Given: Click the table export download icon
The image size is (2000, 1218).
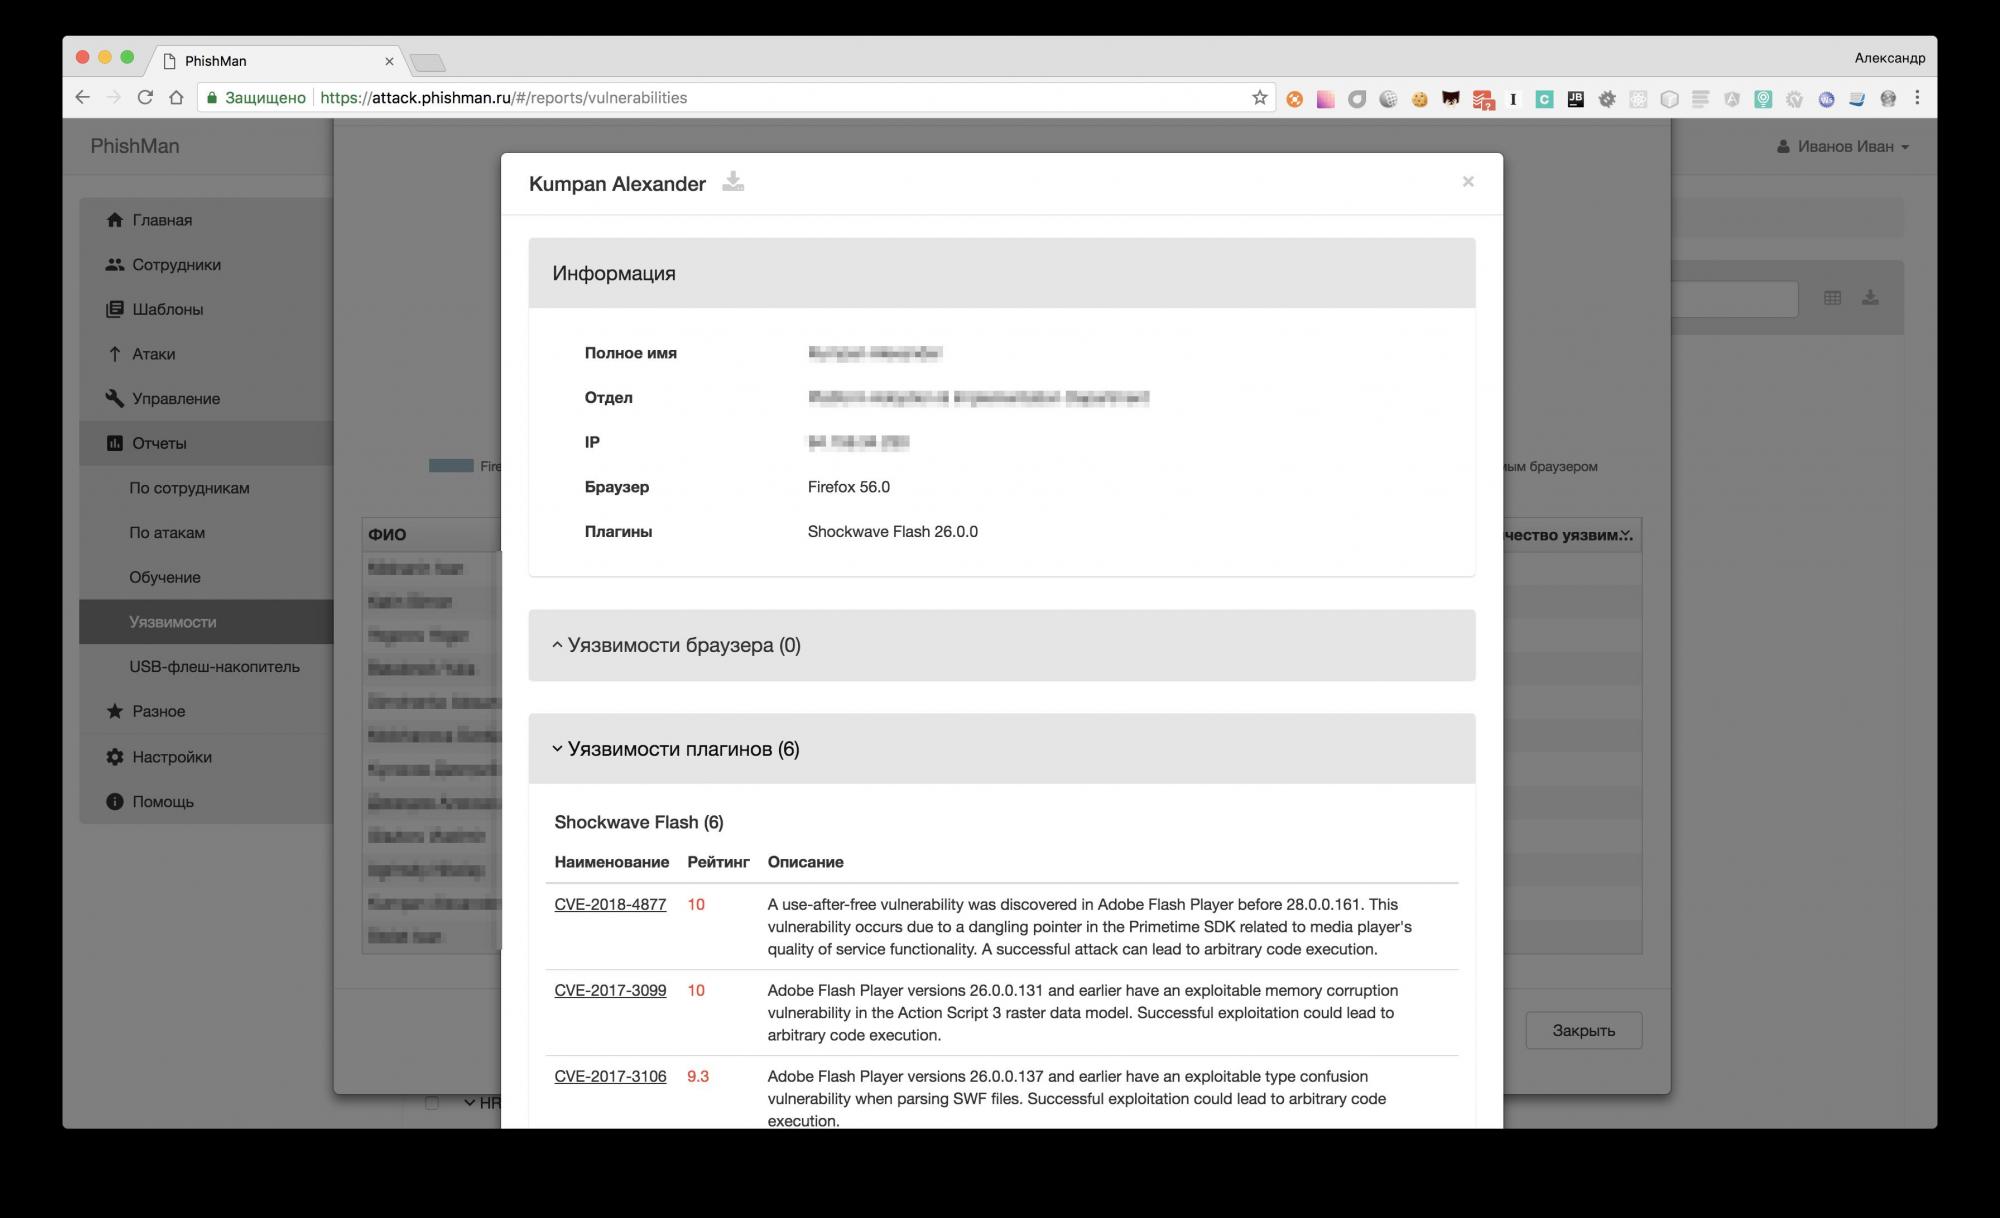Looking at the screenshot, I should (x=1870, y=298).
